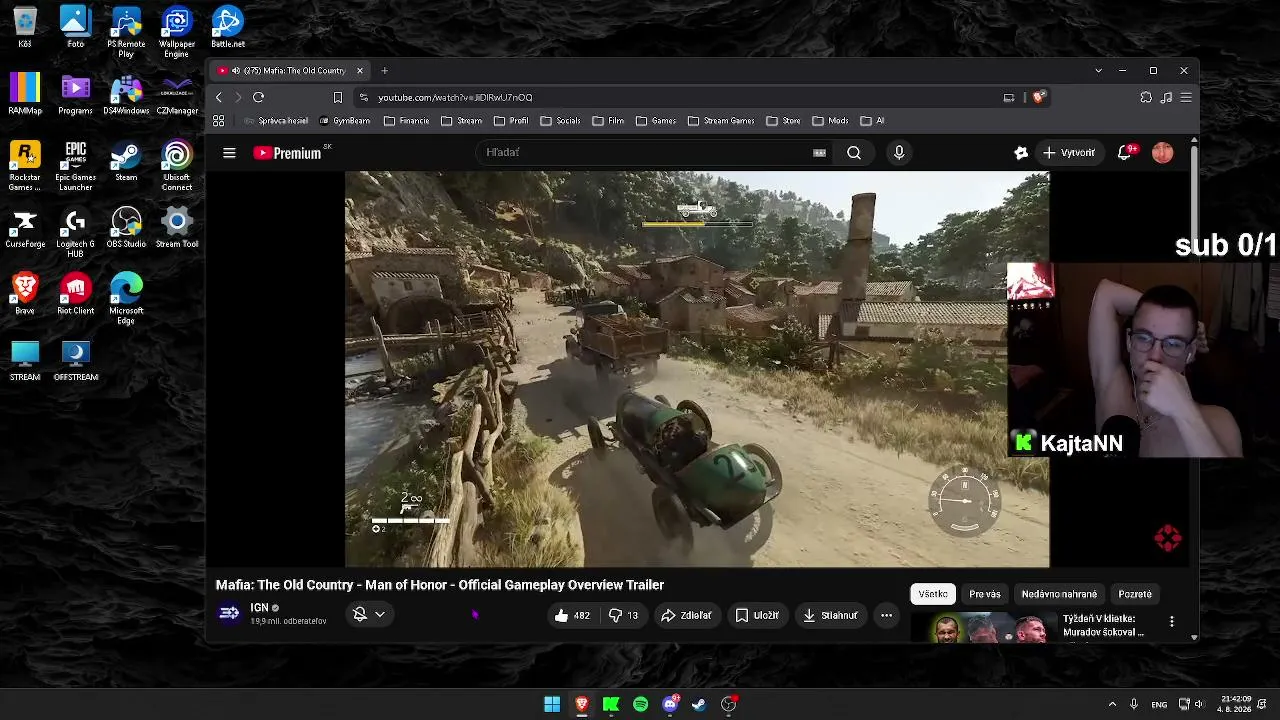Open the Windows Start menu
This screenshot has height=720, width=1280.
pyautogui.click(x=552, y=704)
